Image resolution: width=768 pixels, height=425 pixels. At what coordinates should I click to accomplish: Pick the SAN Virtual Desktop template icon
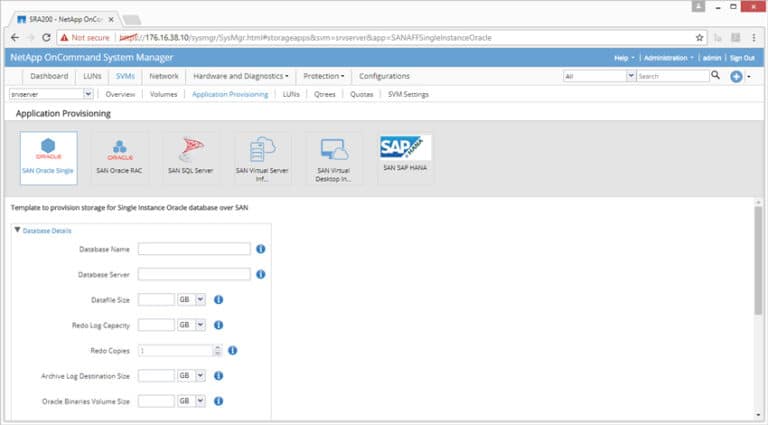[334, 158]
